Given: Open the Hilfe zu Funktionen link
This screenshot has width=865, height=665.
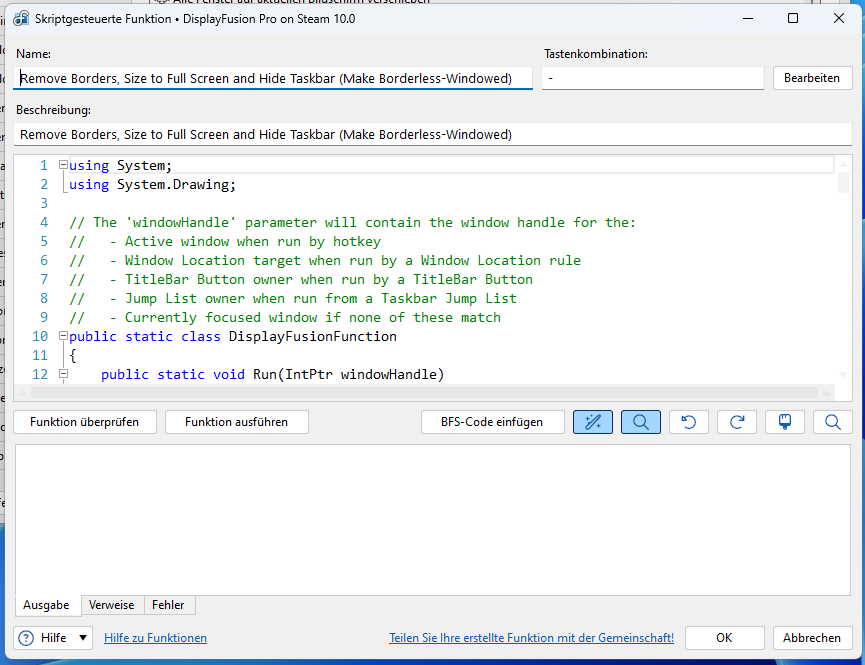Looking at the screenshot, I should click(x=156, y=638).
